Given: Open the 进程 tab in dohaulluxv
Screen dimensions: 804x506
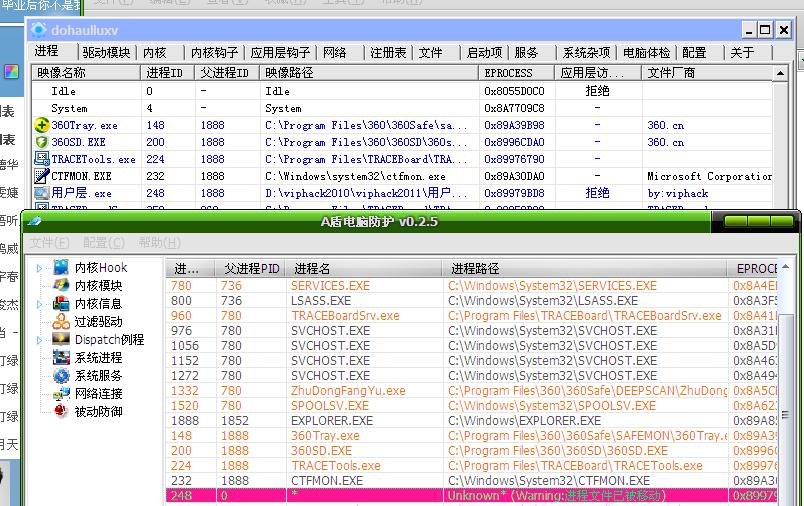Looking at the screenshot, I should [47, 51].
